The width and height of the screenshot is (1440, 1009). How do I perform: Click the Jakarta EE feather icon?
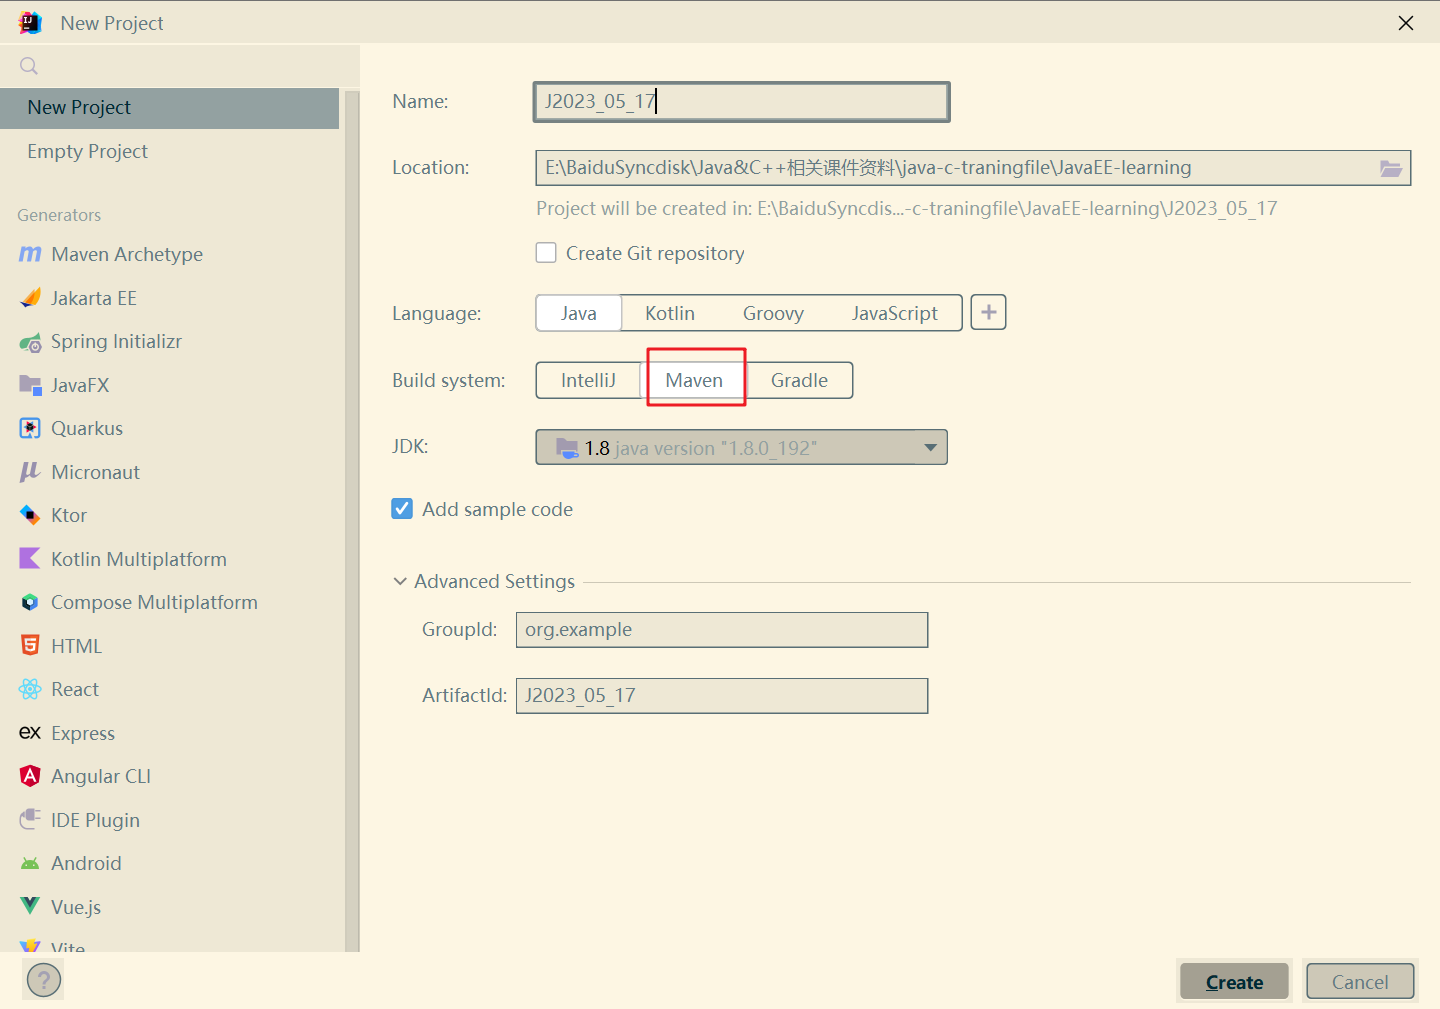pos(30,298)
